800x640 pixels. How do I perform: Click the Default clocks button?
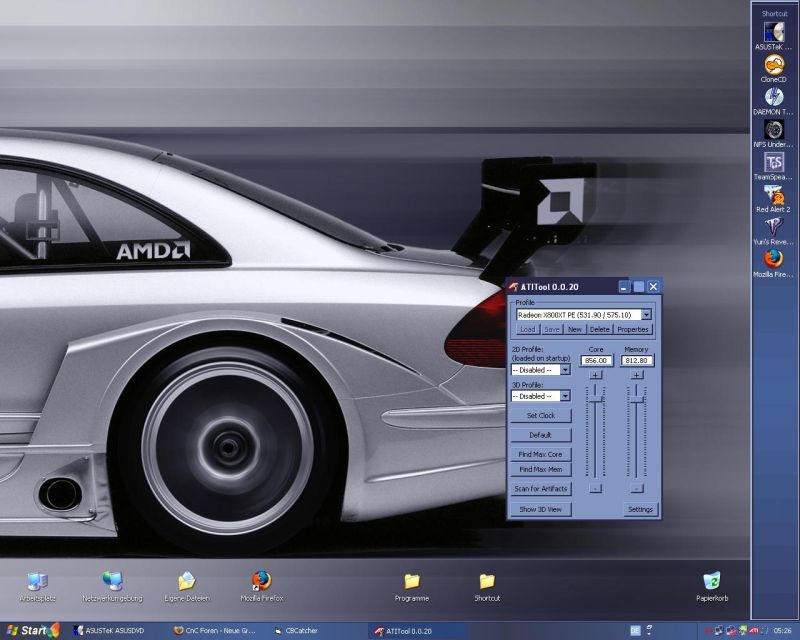[541, 435]
